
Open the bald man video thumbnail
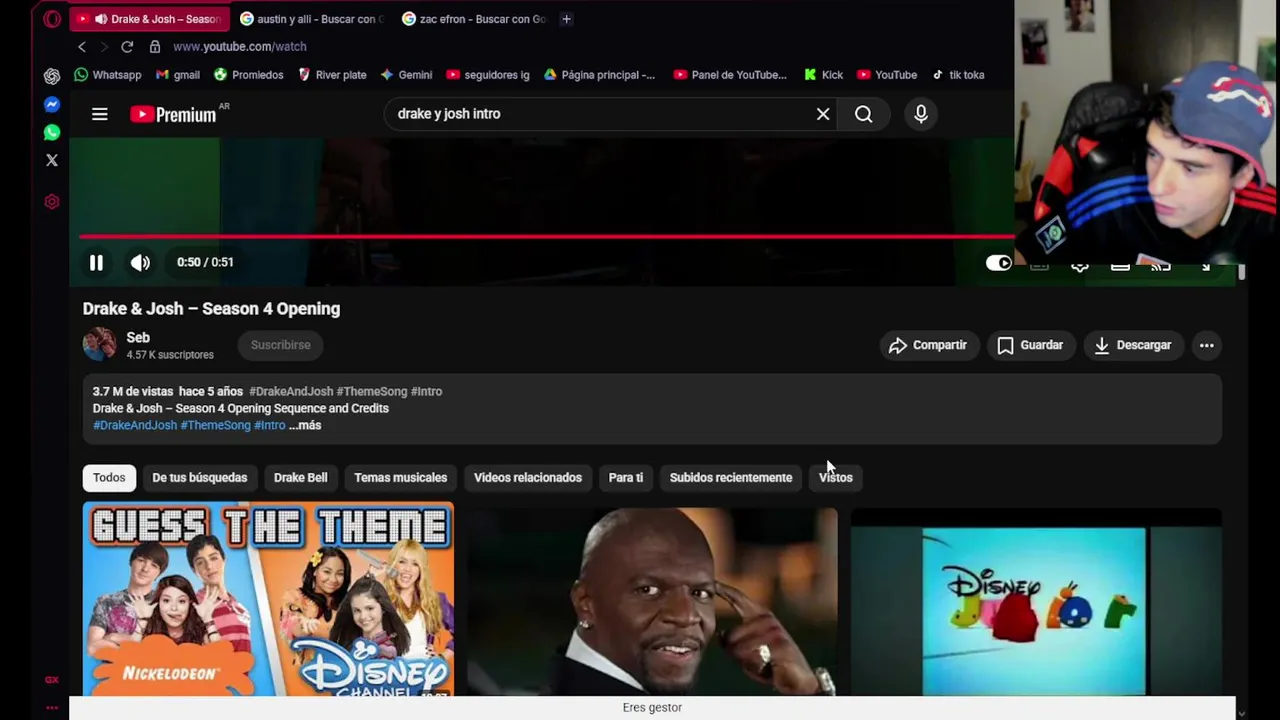pos(652,601)
